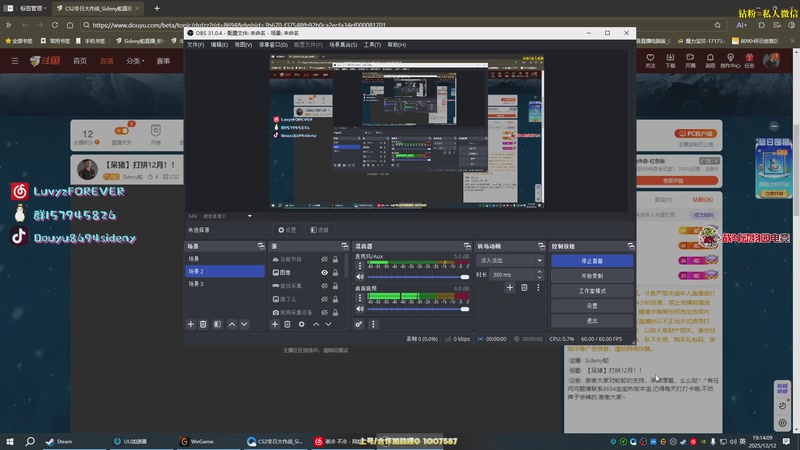Select 场景 3 in the Scenes list
Image resolution: width=800 pixels, height=450 pixels.
225,284
